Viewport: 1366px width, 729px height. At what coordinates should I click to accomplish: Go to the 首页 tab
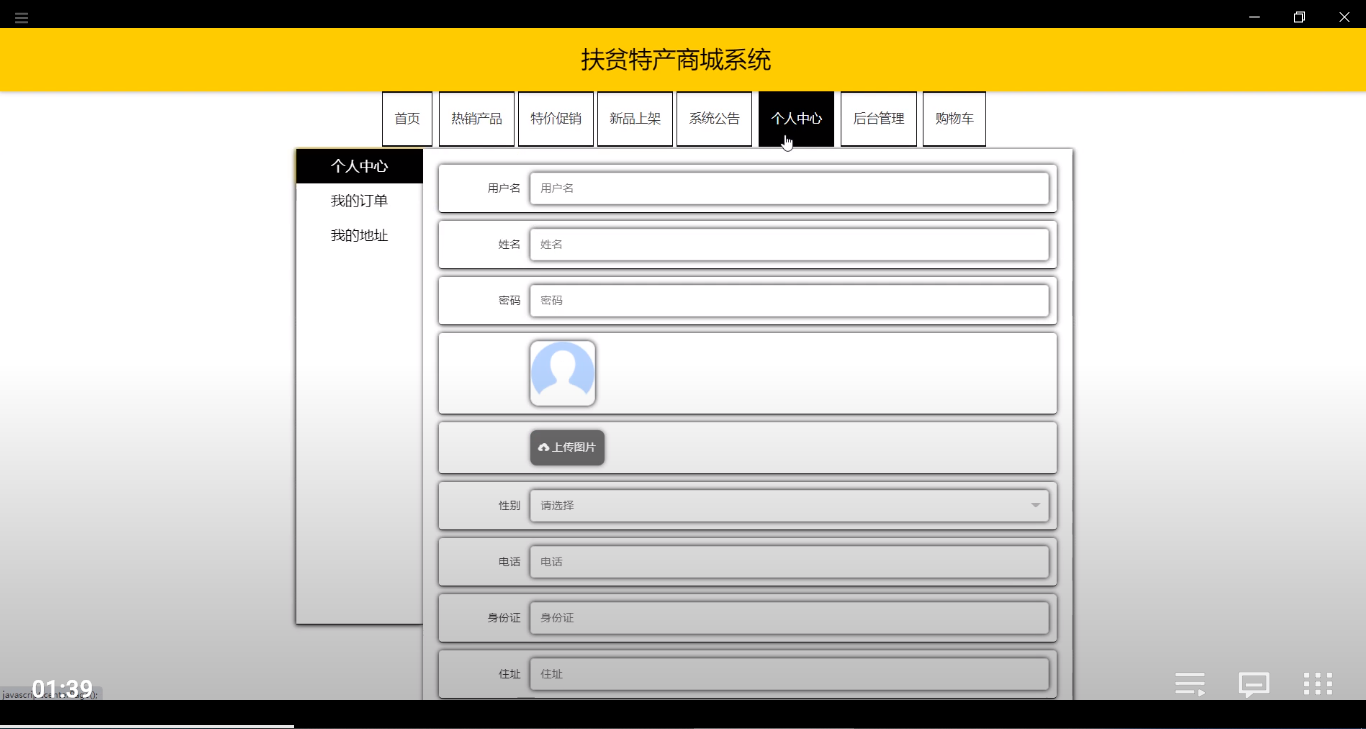coord(407,119)
